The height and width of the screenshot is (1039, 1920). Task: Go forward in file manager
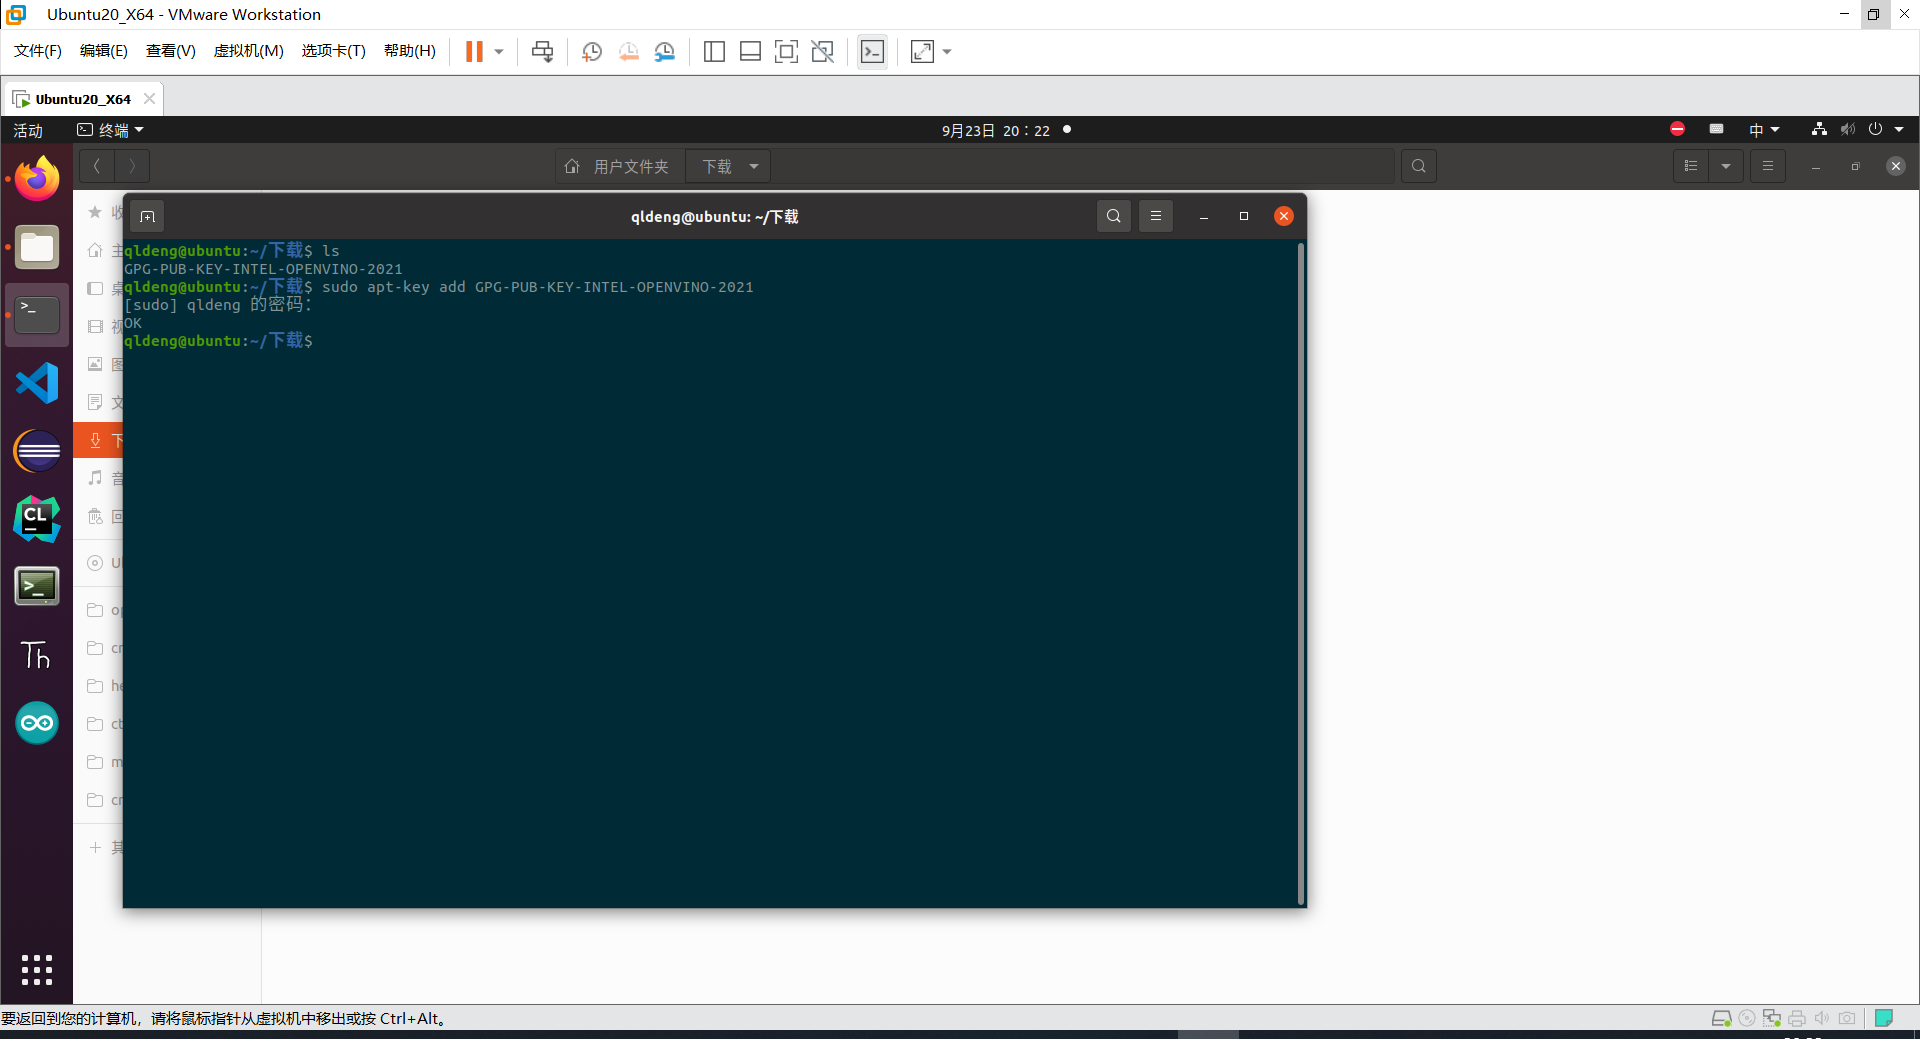click(x=132, y=166)
